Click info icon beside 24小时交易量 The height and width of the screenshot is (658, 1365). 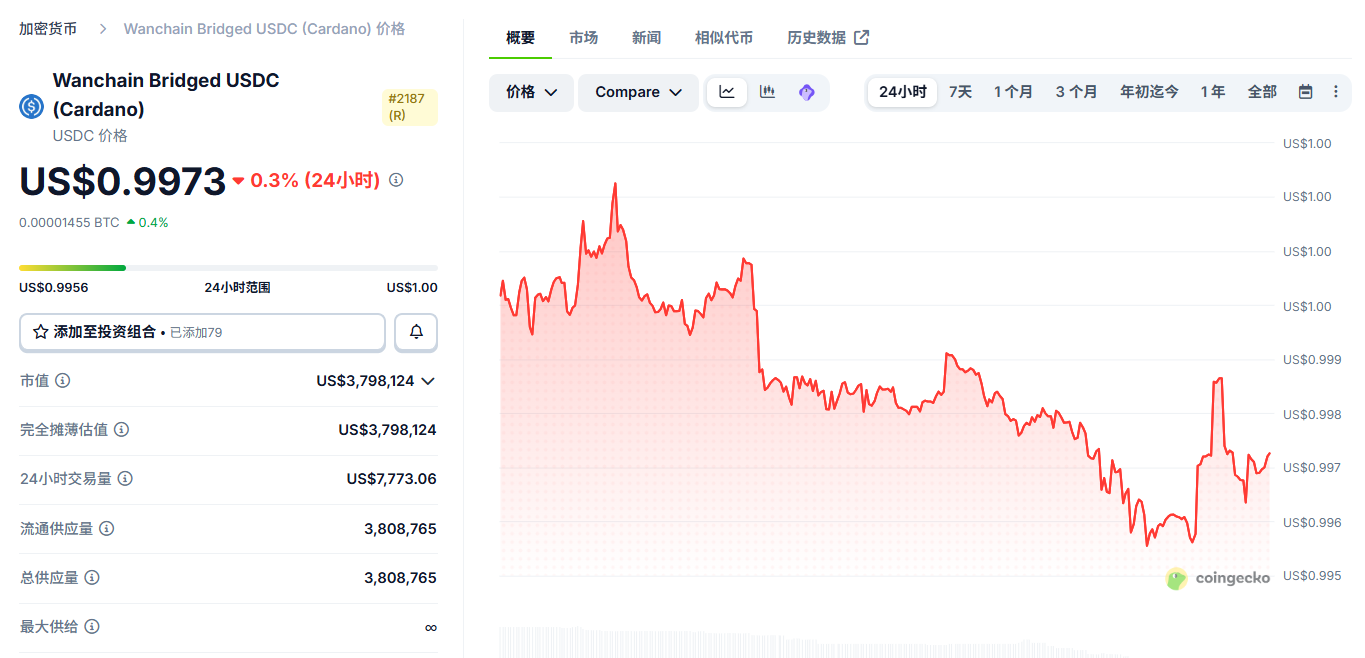pyautogui.click(x=125, y=479)
